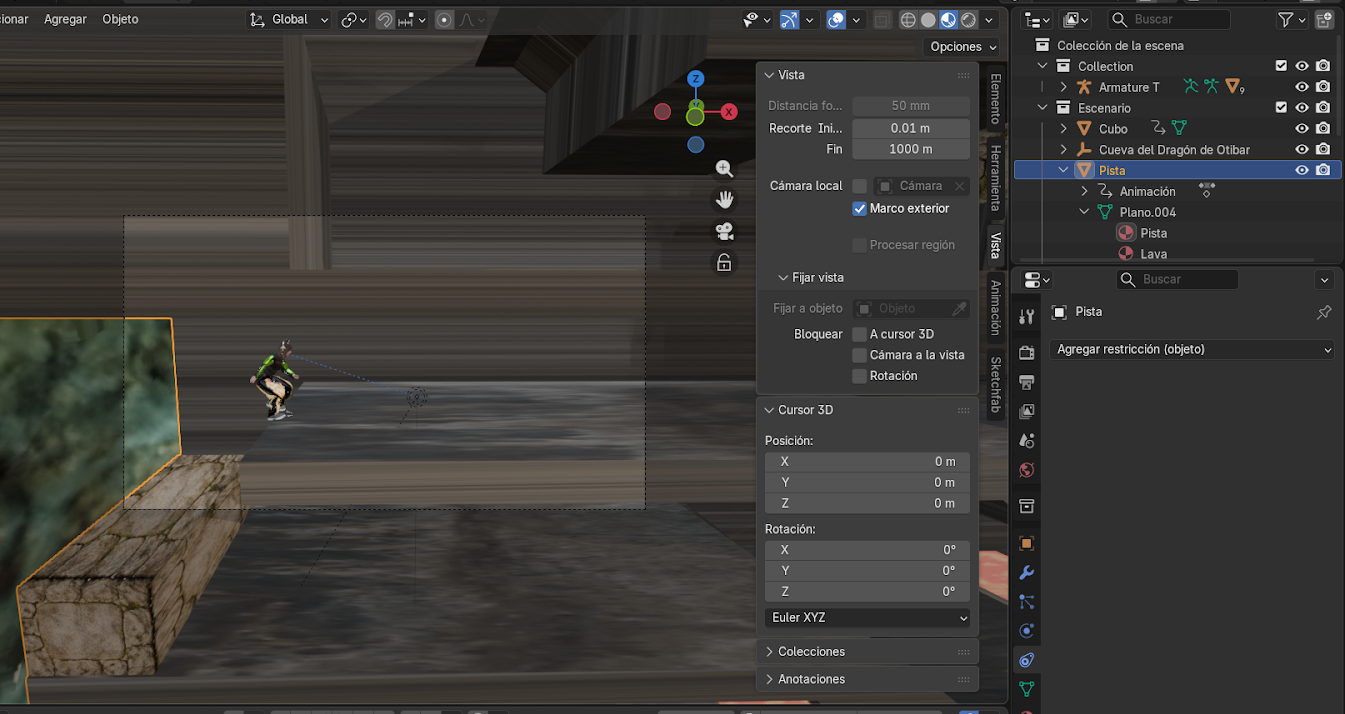Switch to the Herramienta sidebar tab

coord(995,178)
